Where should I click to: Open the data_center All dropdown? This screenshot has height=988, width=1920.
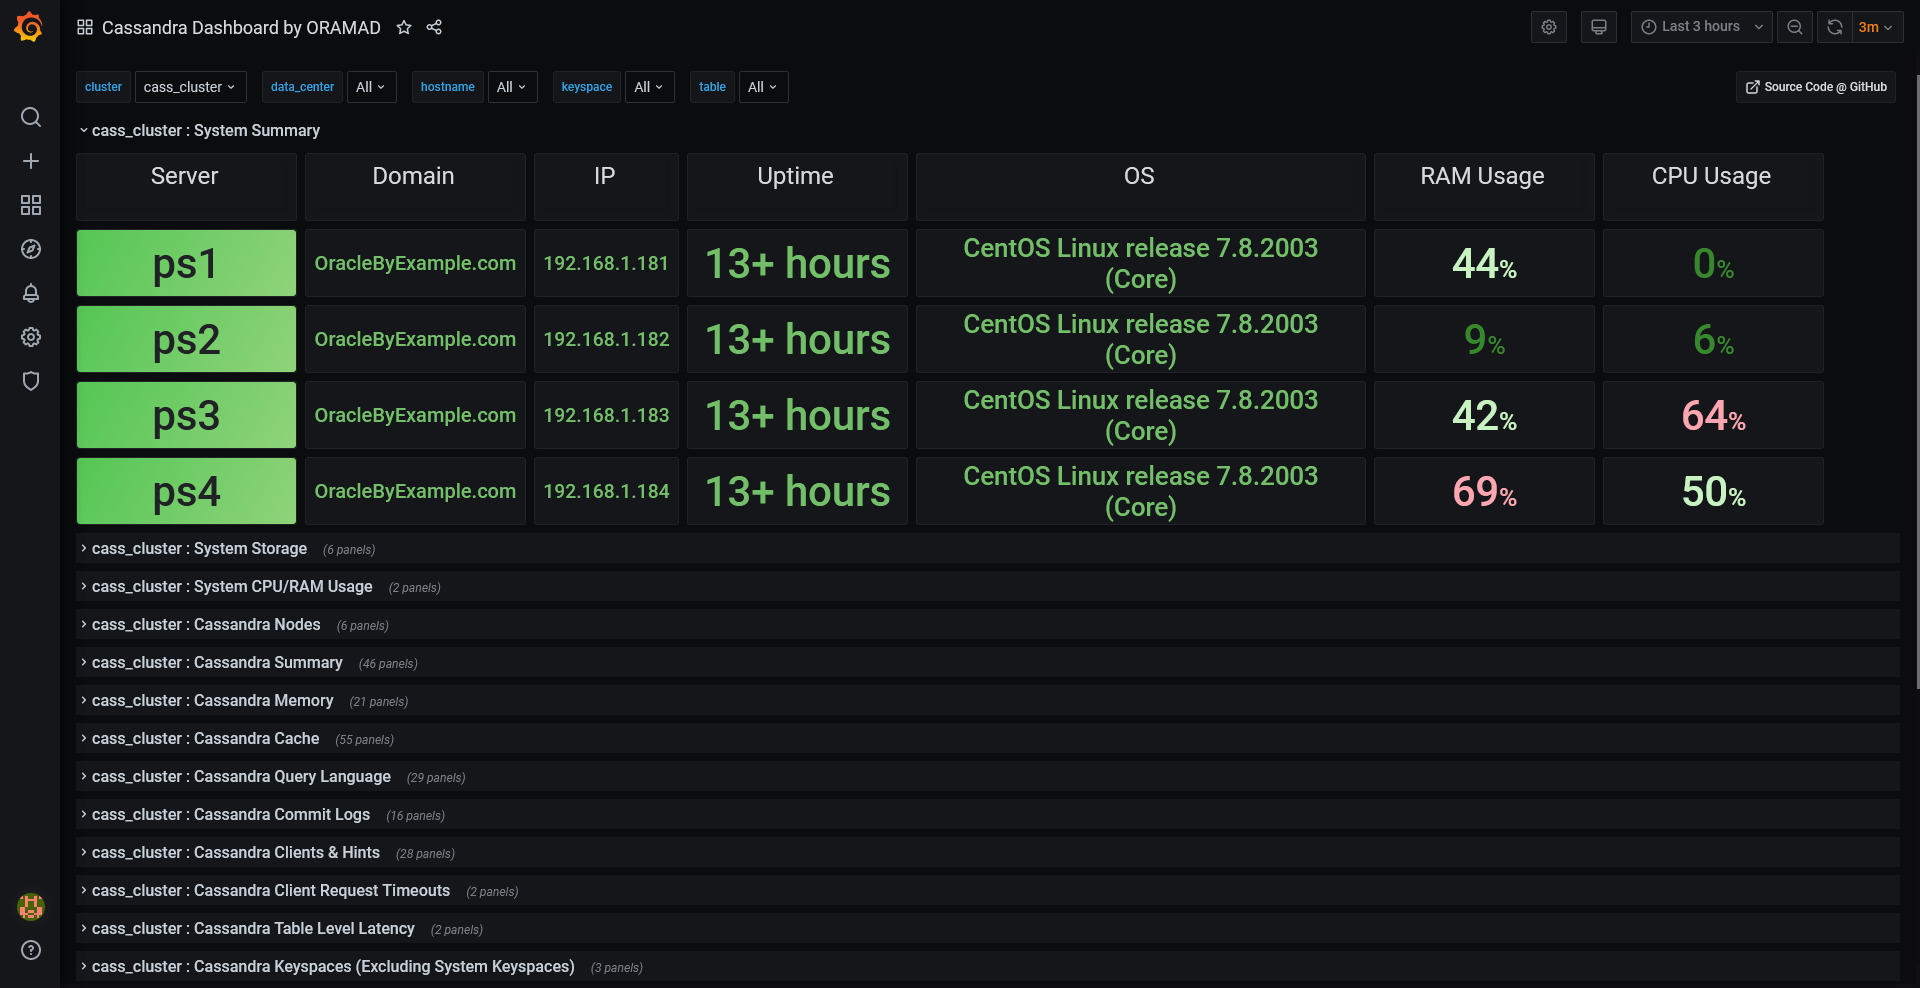coord(371,87)
